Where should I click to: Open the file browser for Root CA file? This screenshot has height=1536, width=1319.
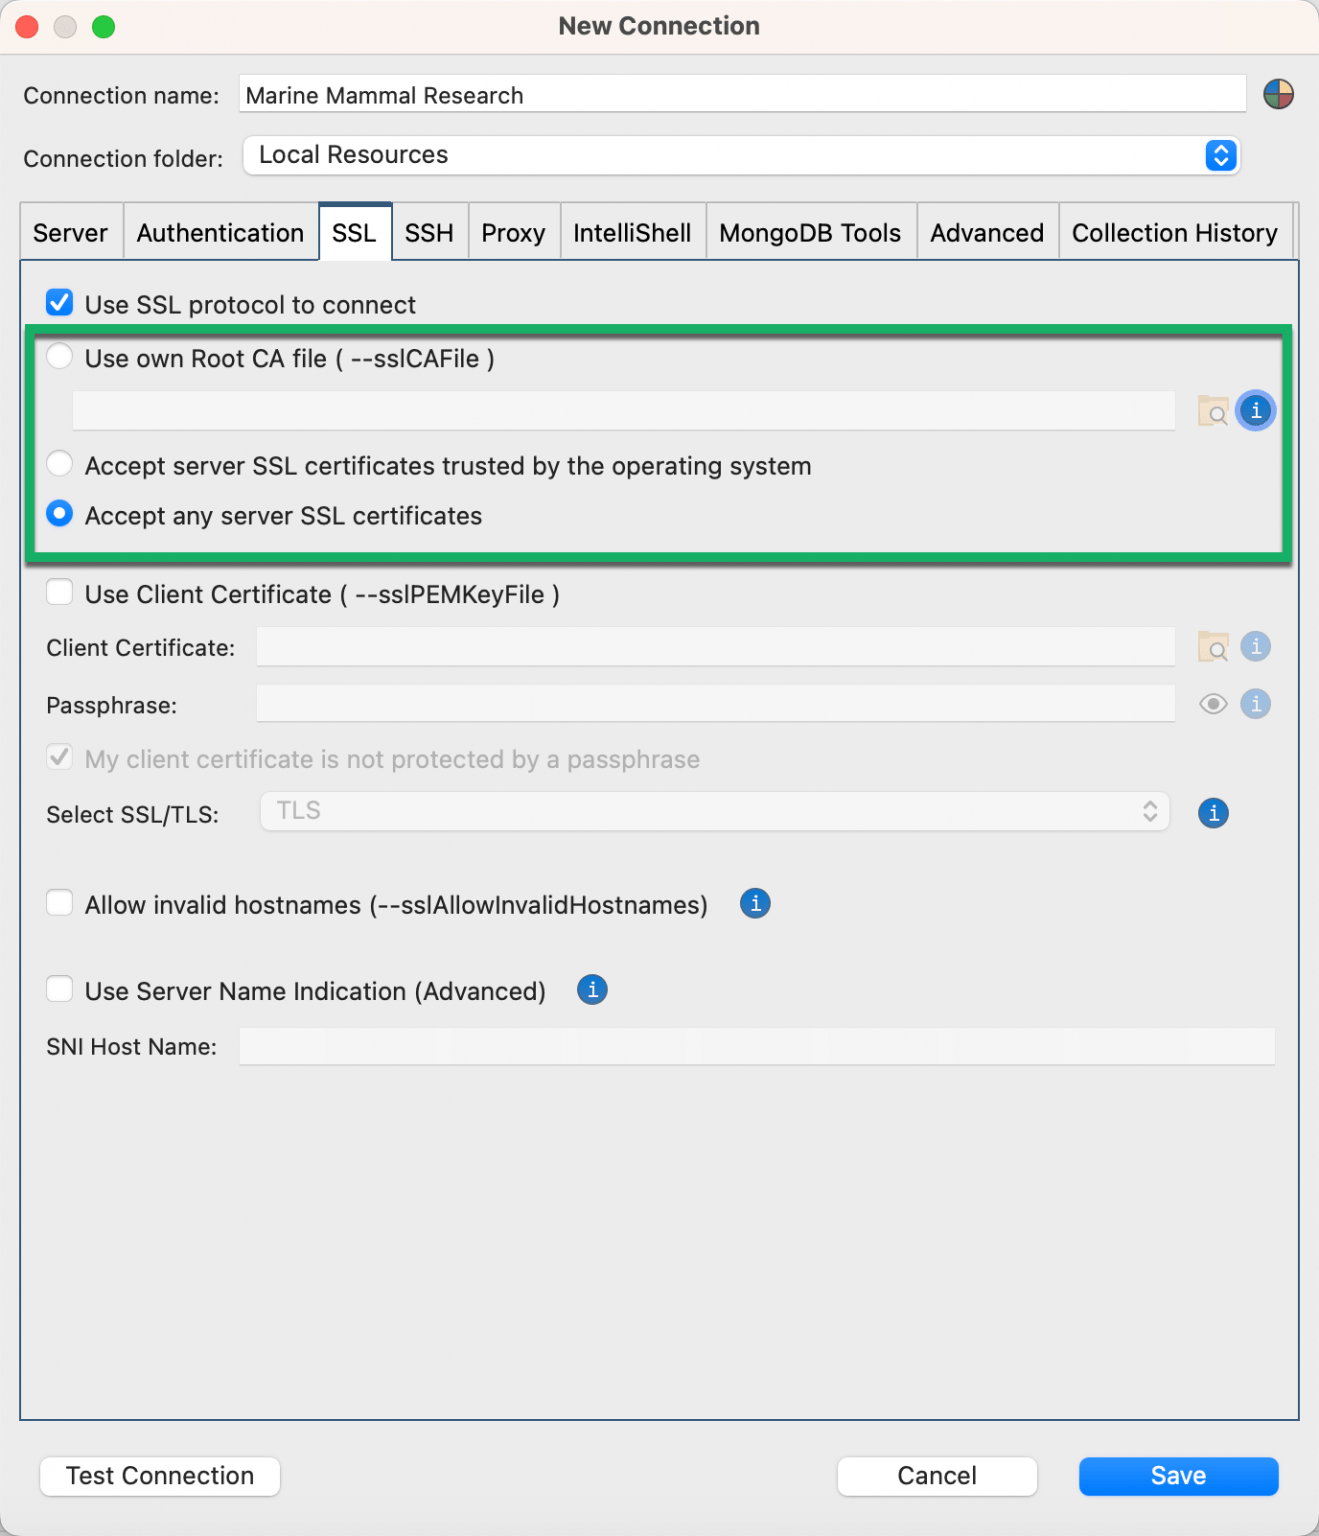click(x=1213, y=410)
